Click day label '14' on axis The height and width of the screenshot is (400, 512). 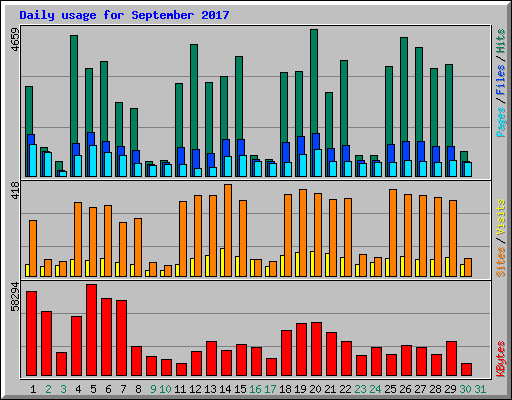[x=225, y=389]
